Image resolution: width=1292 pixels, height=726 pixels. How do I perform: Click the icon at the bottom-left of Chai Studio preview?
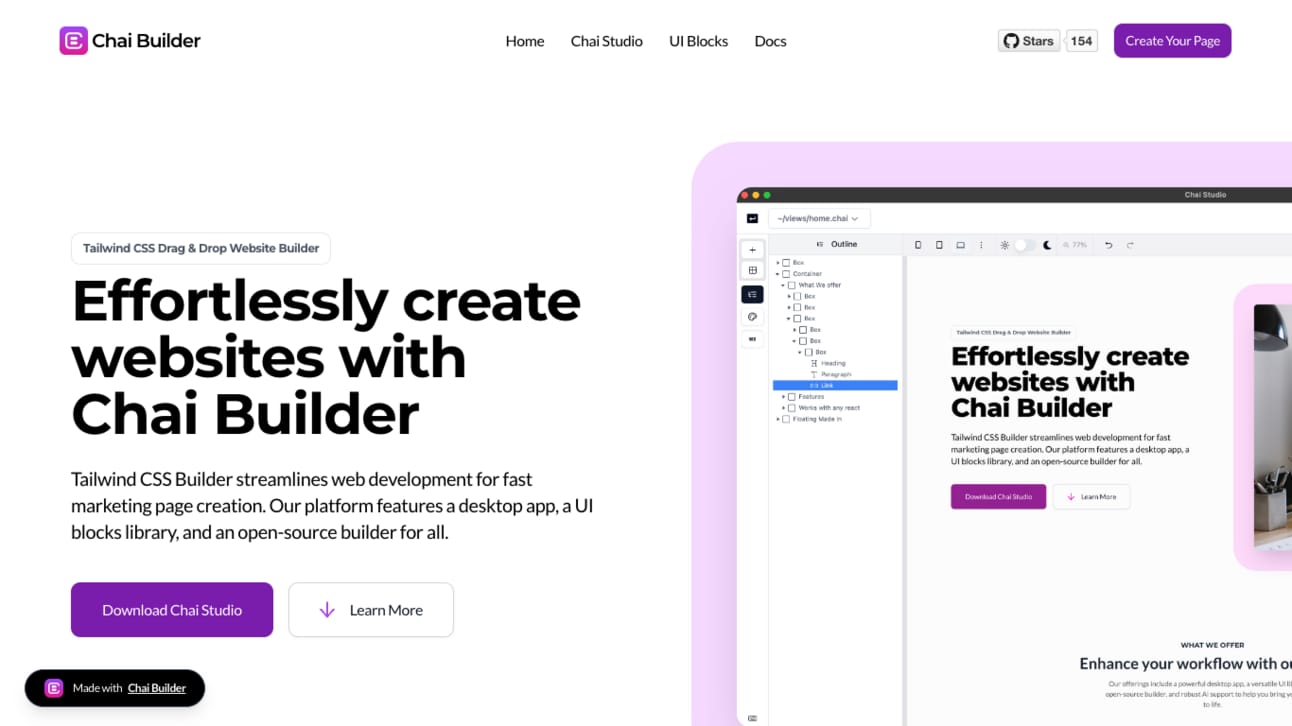pyautogui.click(x=752, y=718)
